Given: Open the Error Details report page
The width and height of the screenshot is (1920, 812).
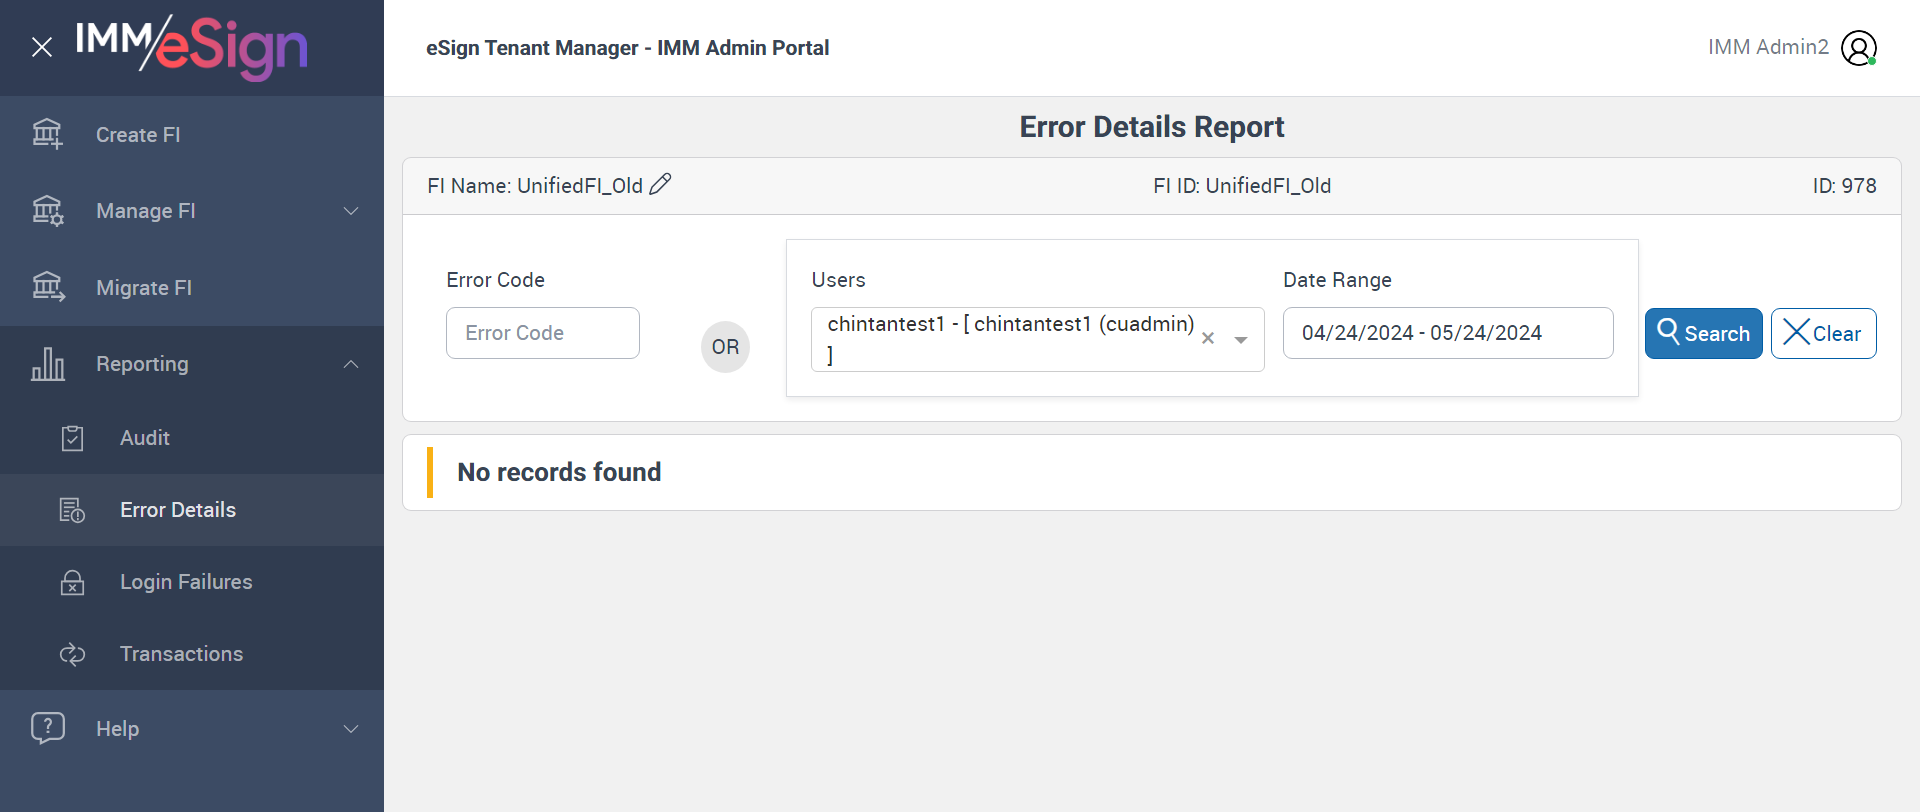Looking at the screenshot, I should coord(178,510).
